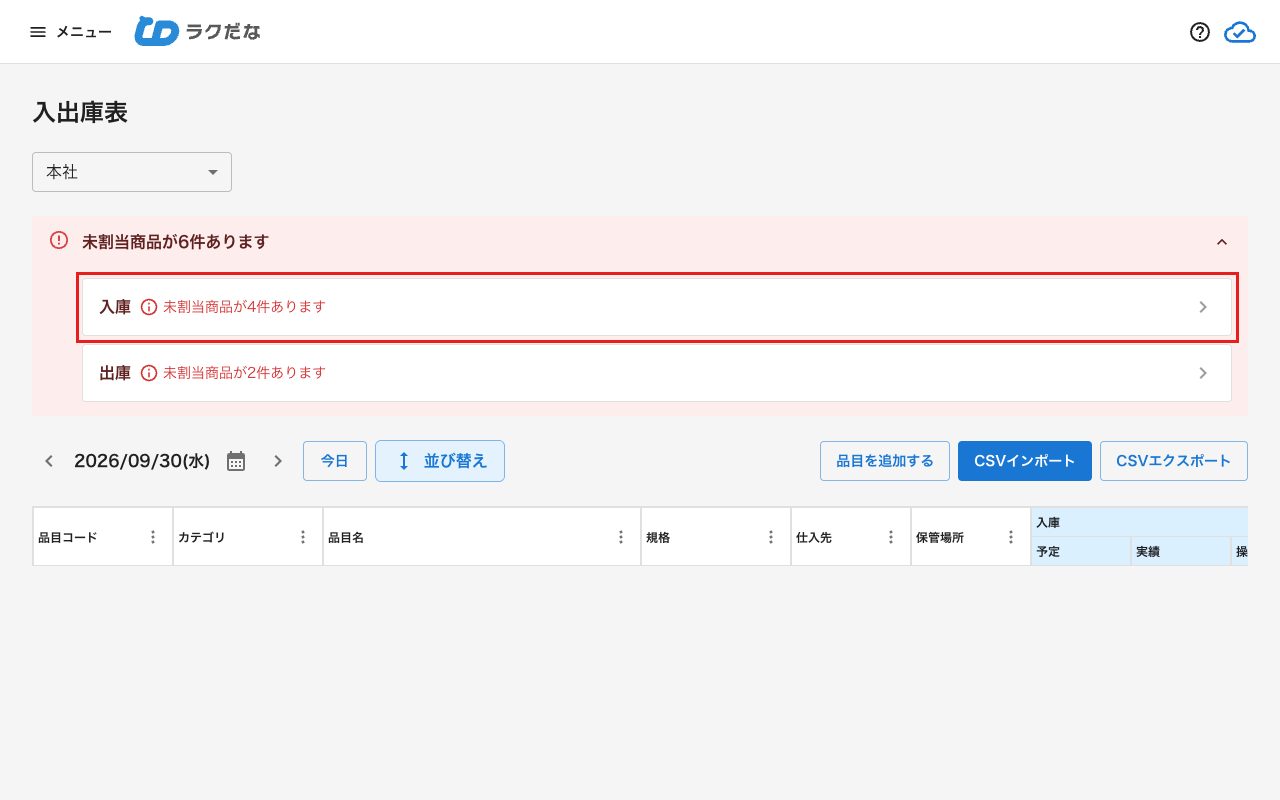Collapse the 未割当商品 warning panel
Image resolution: width=1280 pixels, height=800 pixels.
coord(1221,242)
